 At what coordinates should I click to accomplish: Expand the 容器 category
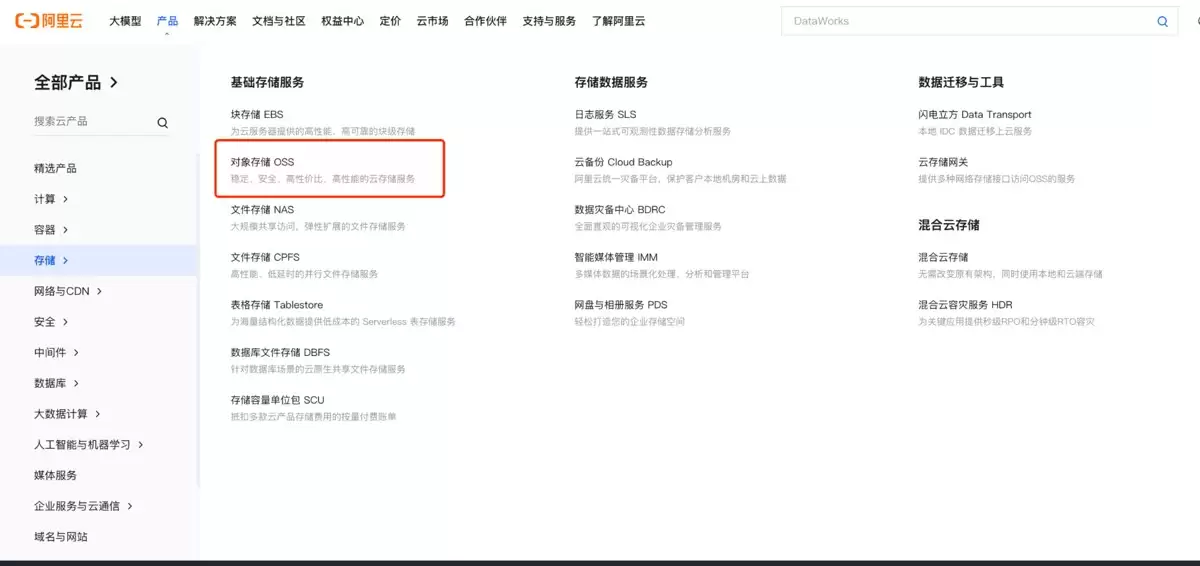tap(51, 230)
